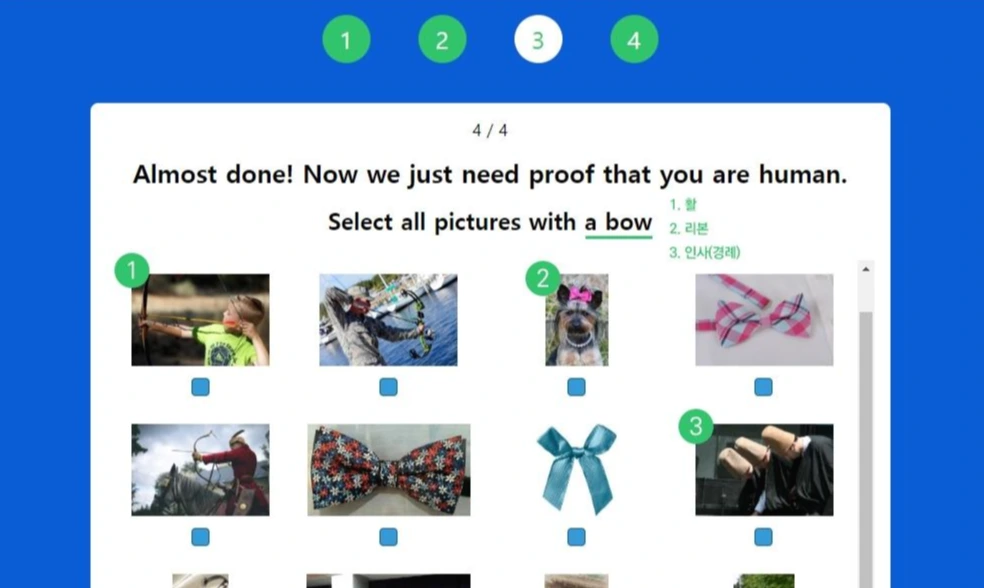The height and width of the screenshot is (588, 984).
Task: Check the box under the boy archer photo
Action: coord(200,387)
